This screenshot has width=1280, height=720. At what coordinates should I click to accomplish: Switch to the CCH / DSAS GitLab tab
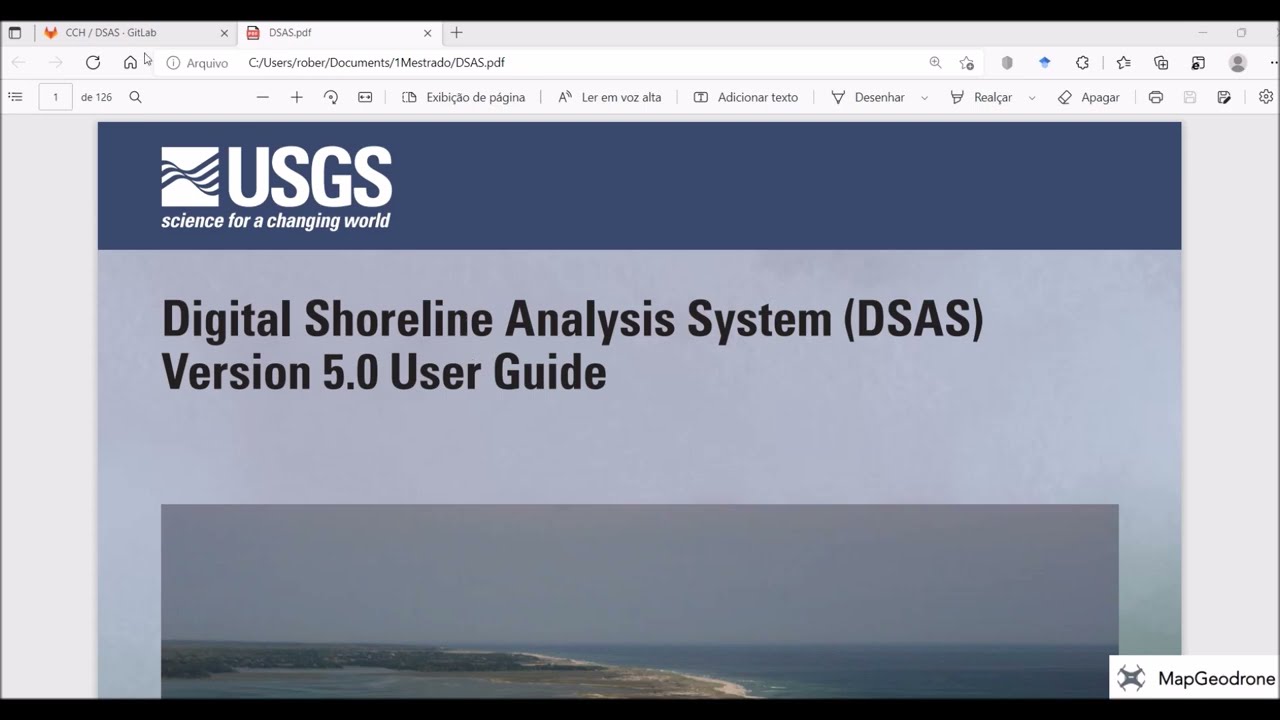tap(136, 33)
